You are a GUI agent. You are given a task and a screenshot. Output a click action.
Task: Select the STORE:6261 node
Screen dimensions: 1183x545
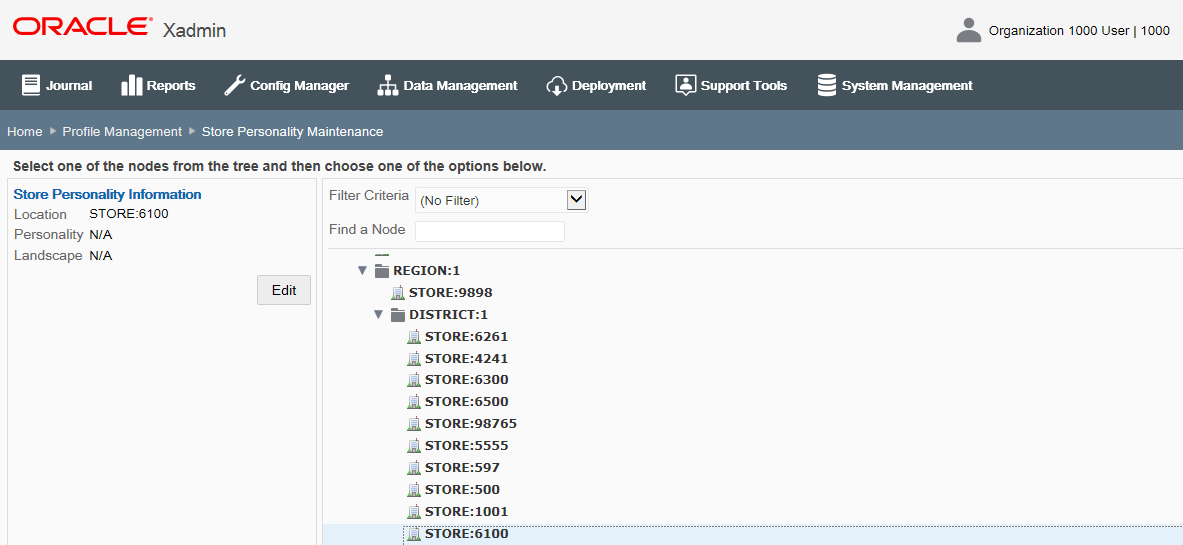[466, 336]
